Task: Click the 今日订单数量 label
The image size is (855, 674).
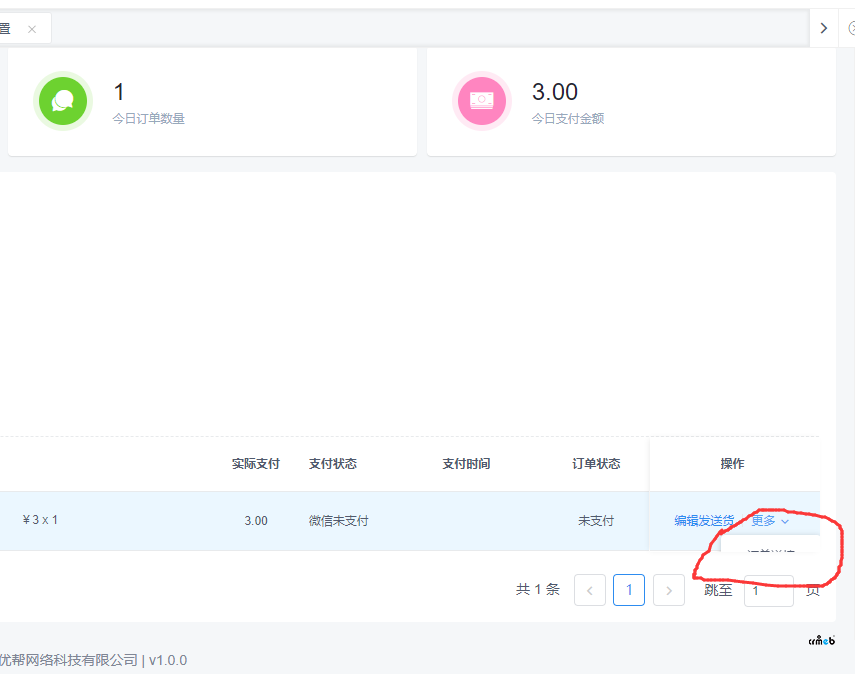Action: 148,118
